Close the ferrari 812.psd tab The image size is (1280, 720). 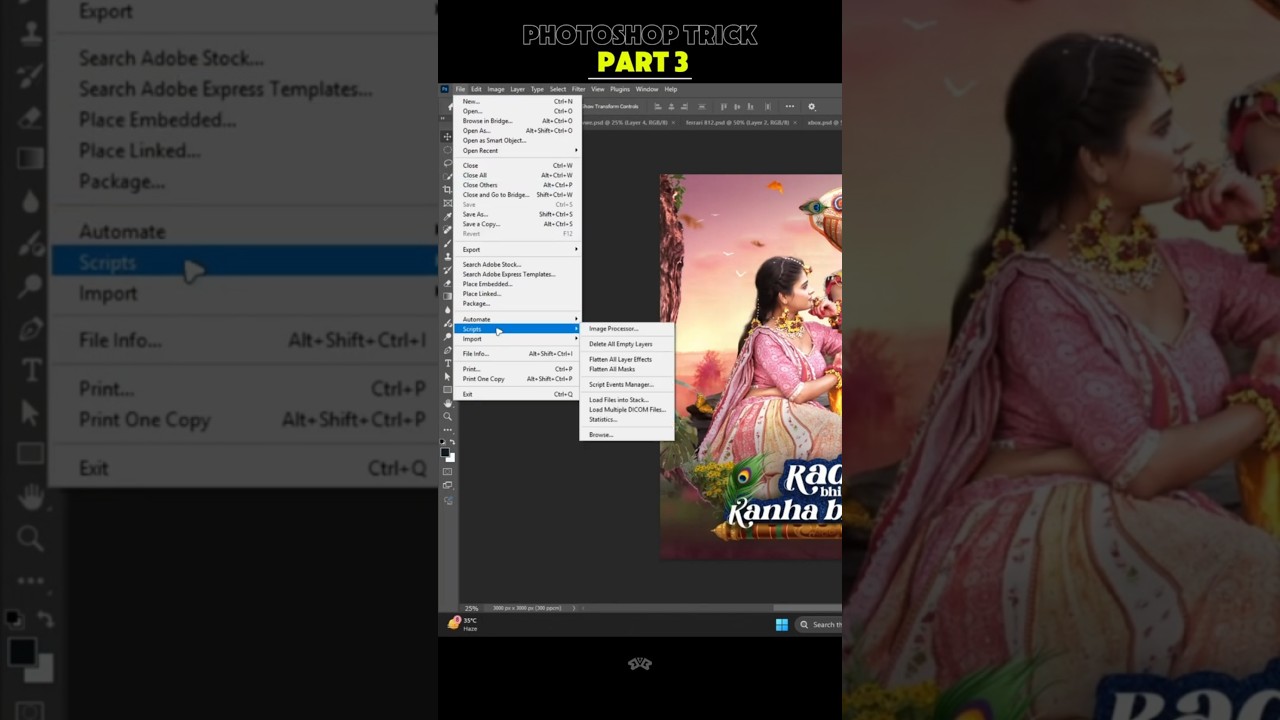[795, 122]
